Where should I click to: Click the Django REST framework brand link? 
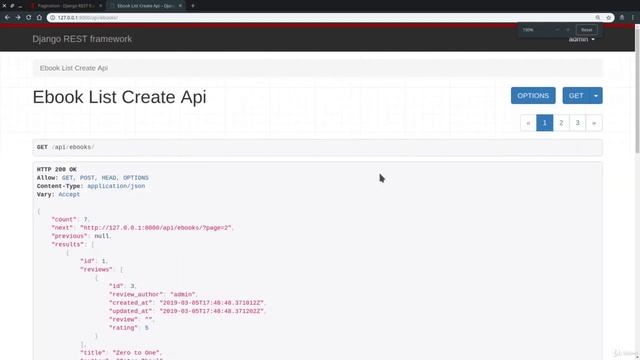[x=82, y=39]
